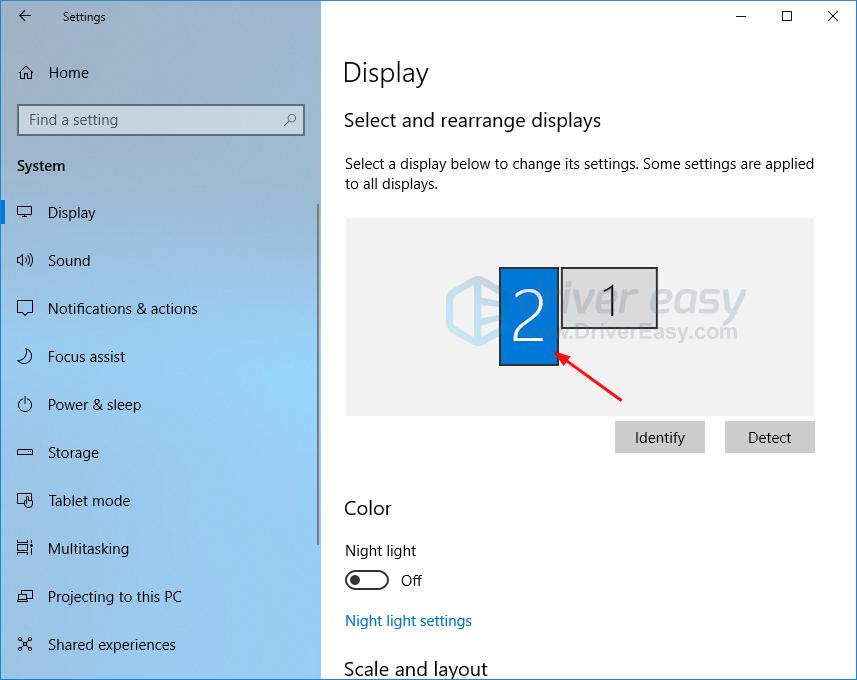Click the Notifications & actions icon
Viewport: 857px width, 680px height.
(27, 308)
